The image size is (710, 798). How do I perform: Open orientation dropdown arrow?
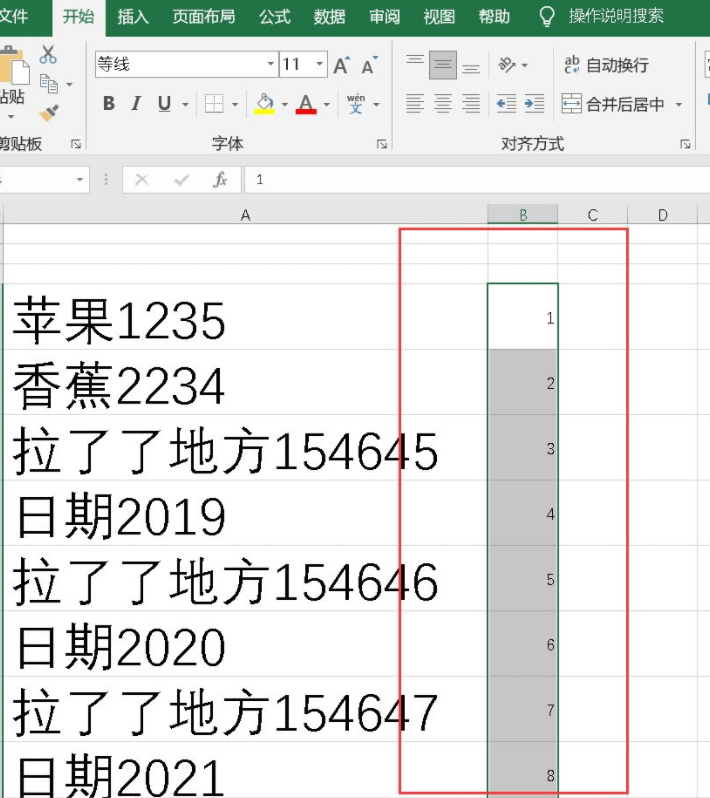tap(524, 65)
